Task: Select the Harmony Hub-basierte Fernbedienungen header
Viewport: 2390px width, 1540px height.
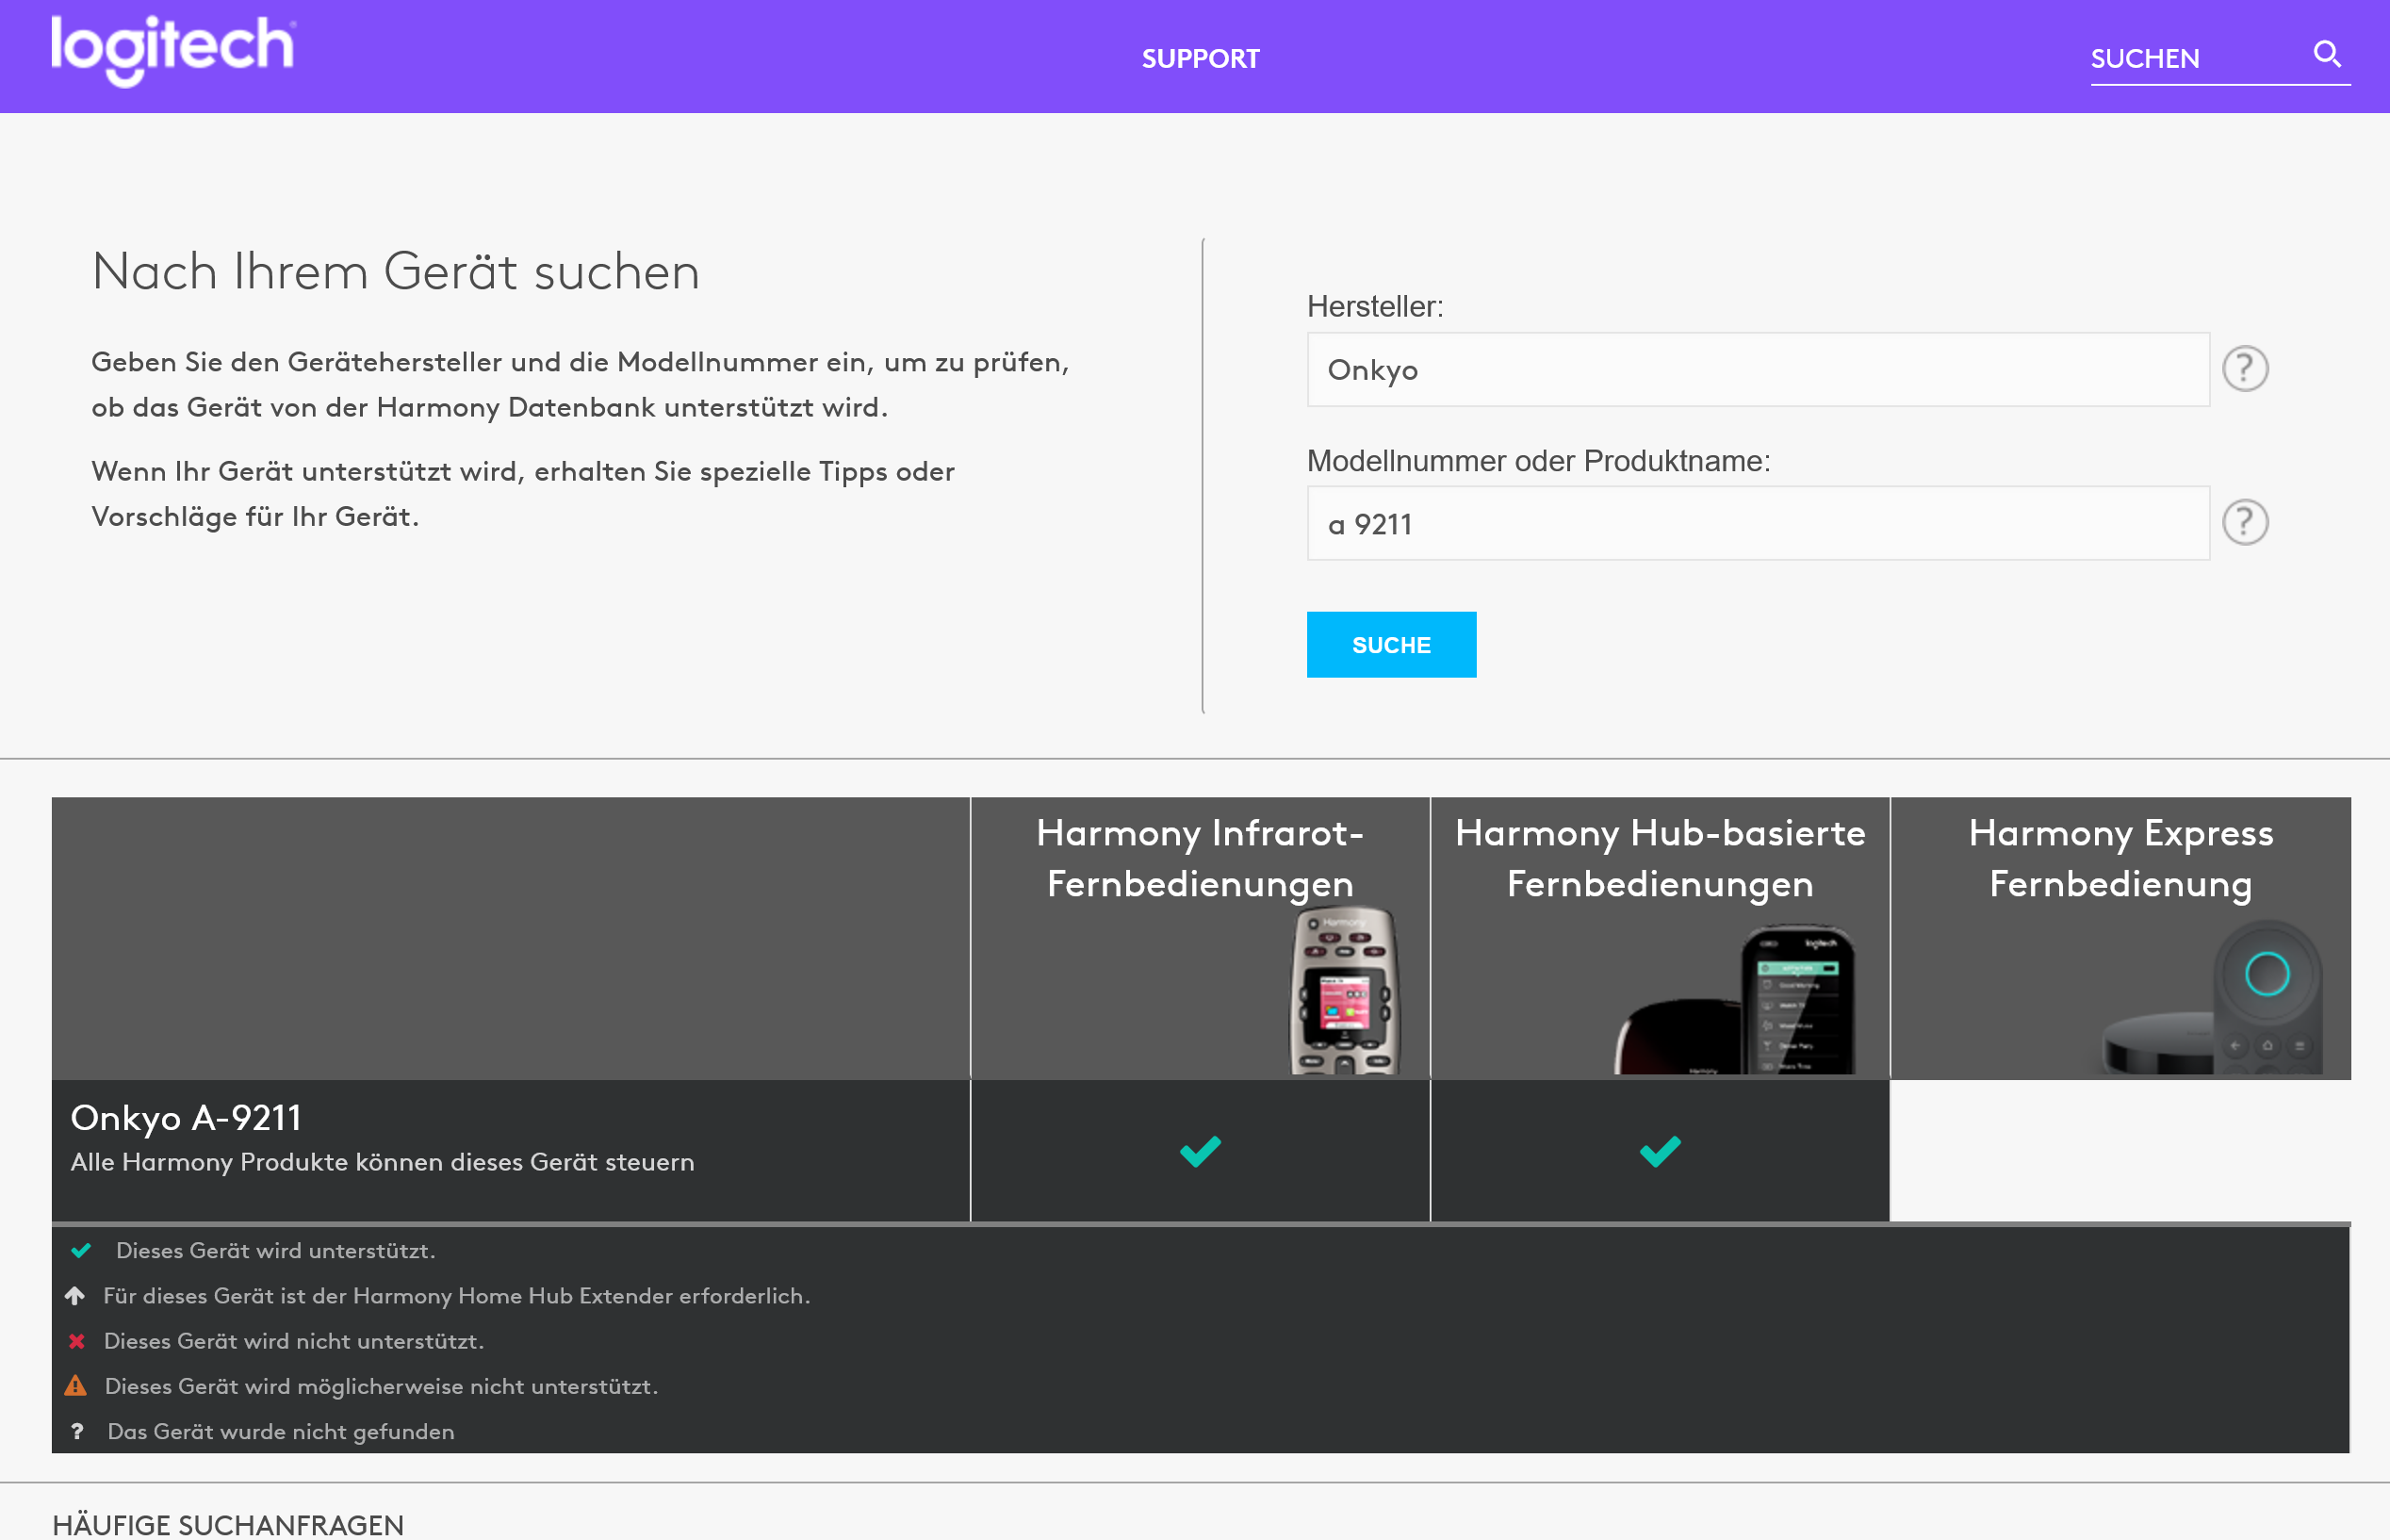Action: tap(1660, 858)
